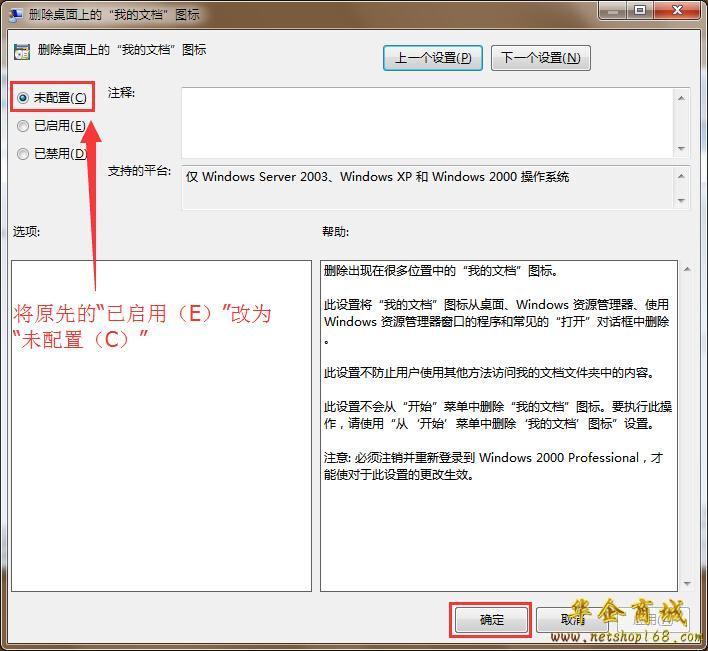Click help paragraph starting 此设置不防止用户
The width and height of the screenshot is (708, 651).
489,373
